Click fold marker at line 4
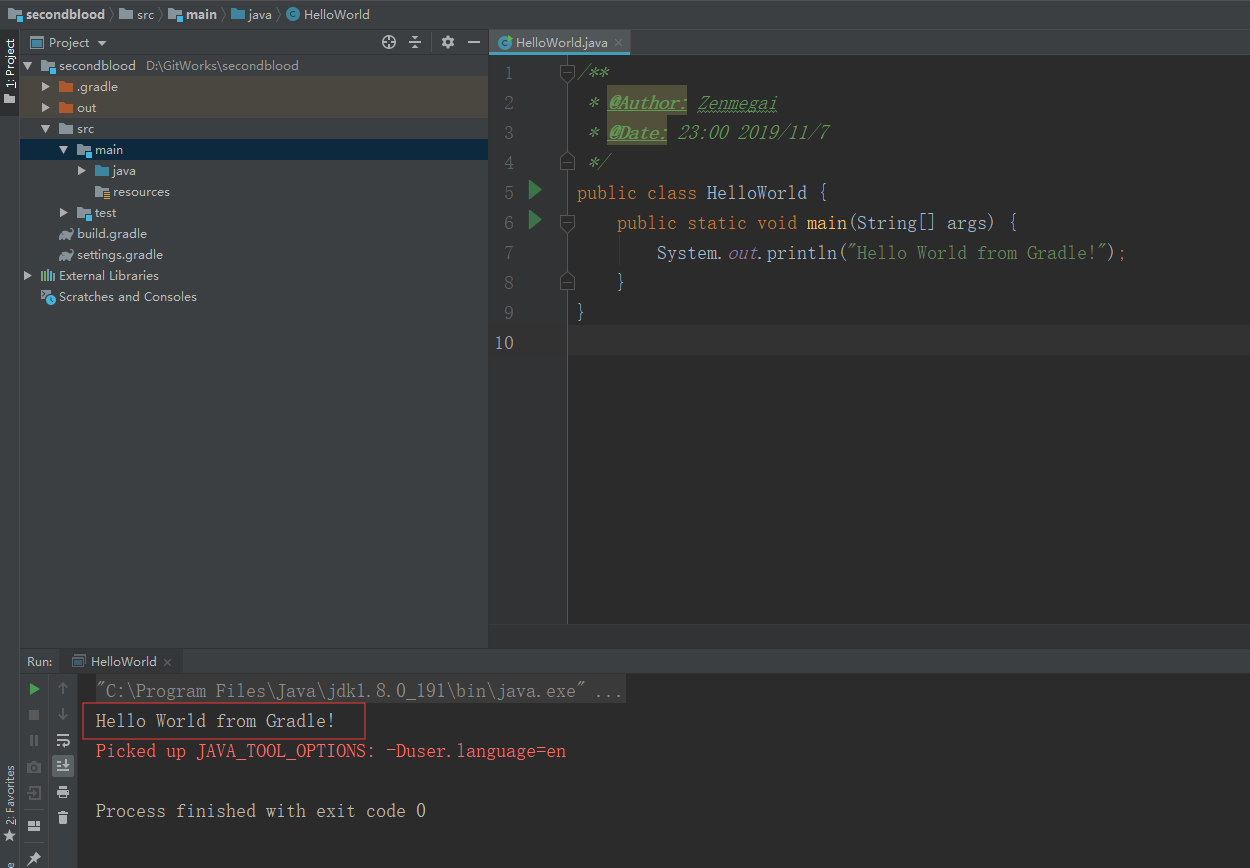This screenshot has height=868, width=1250. click(567, 161)
